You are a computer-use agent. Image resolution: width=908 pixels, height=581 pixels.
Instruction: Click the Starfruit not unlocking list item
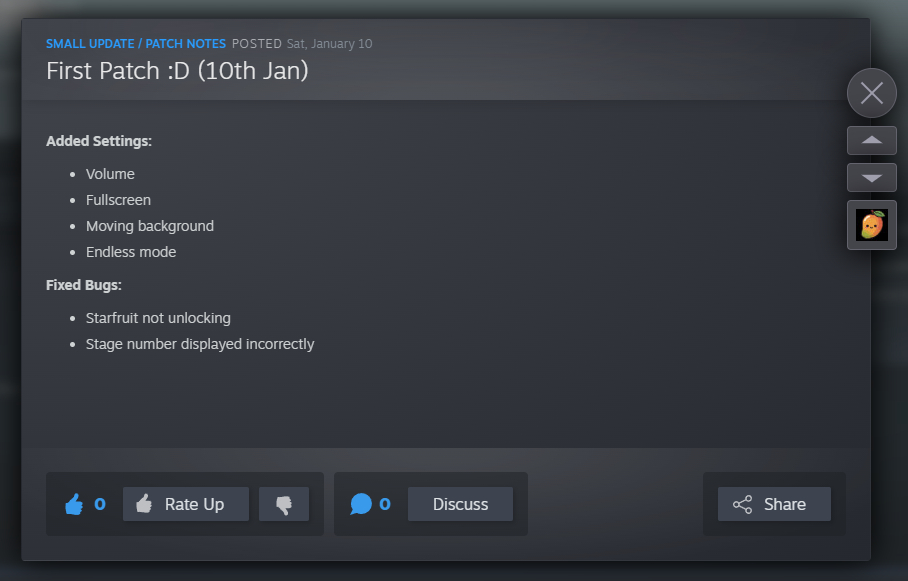point(158,318)
